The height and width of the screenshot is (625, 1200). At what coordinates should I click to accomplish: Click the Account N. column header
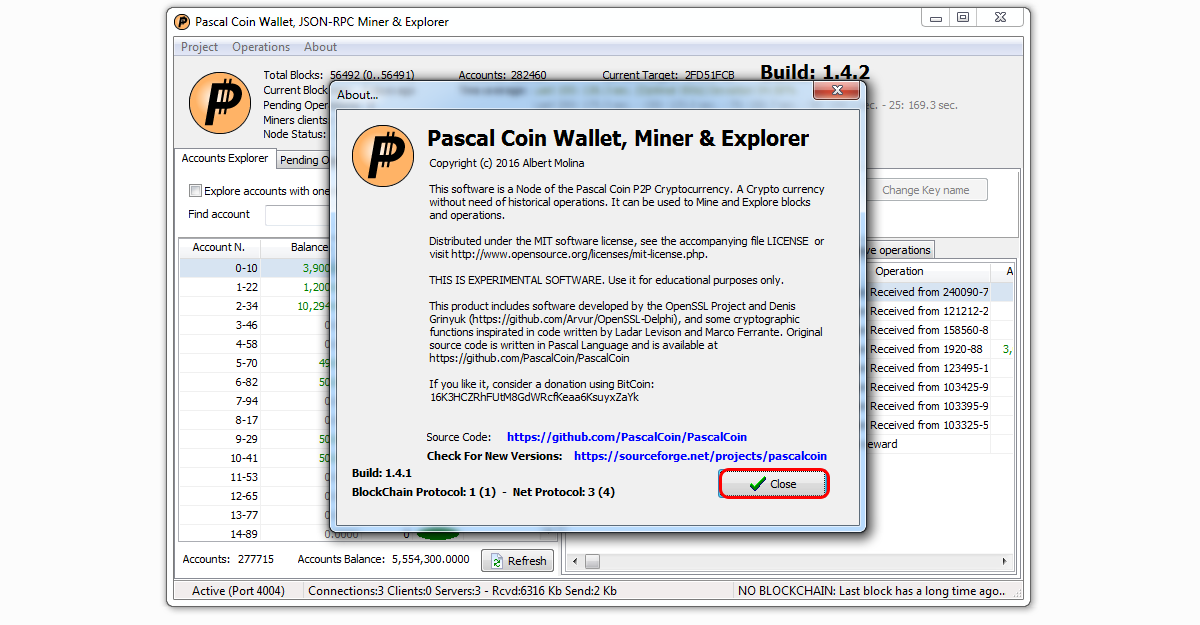[219, 247]
